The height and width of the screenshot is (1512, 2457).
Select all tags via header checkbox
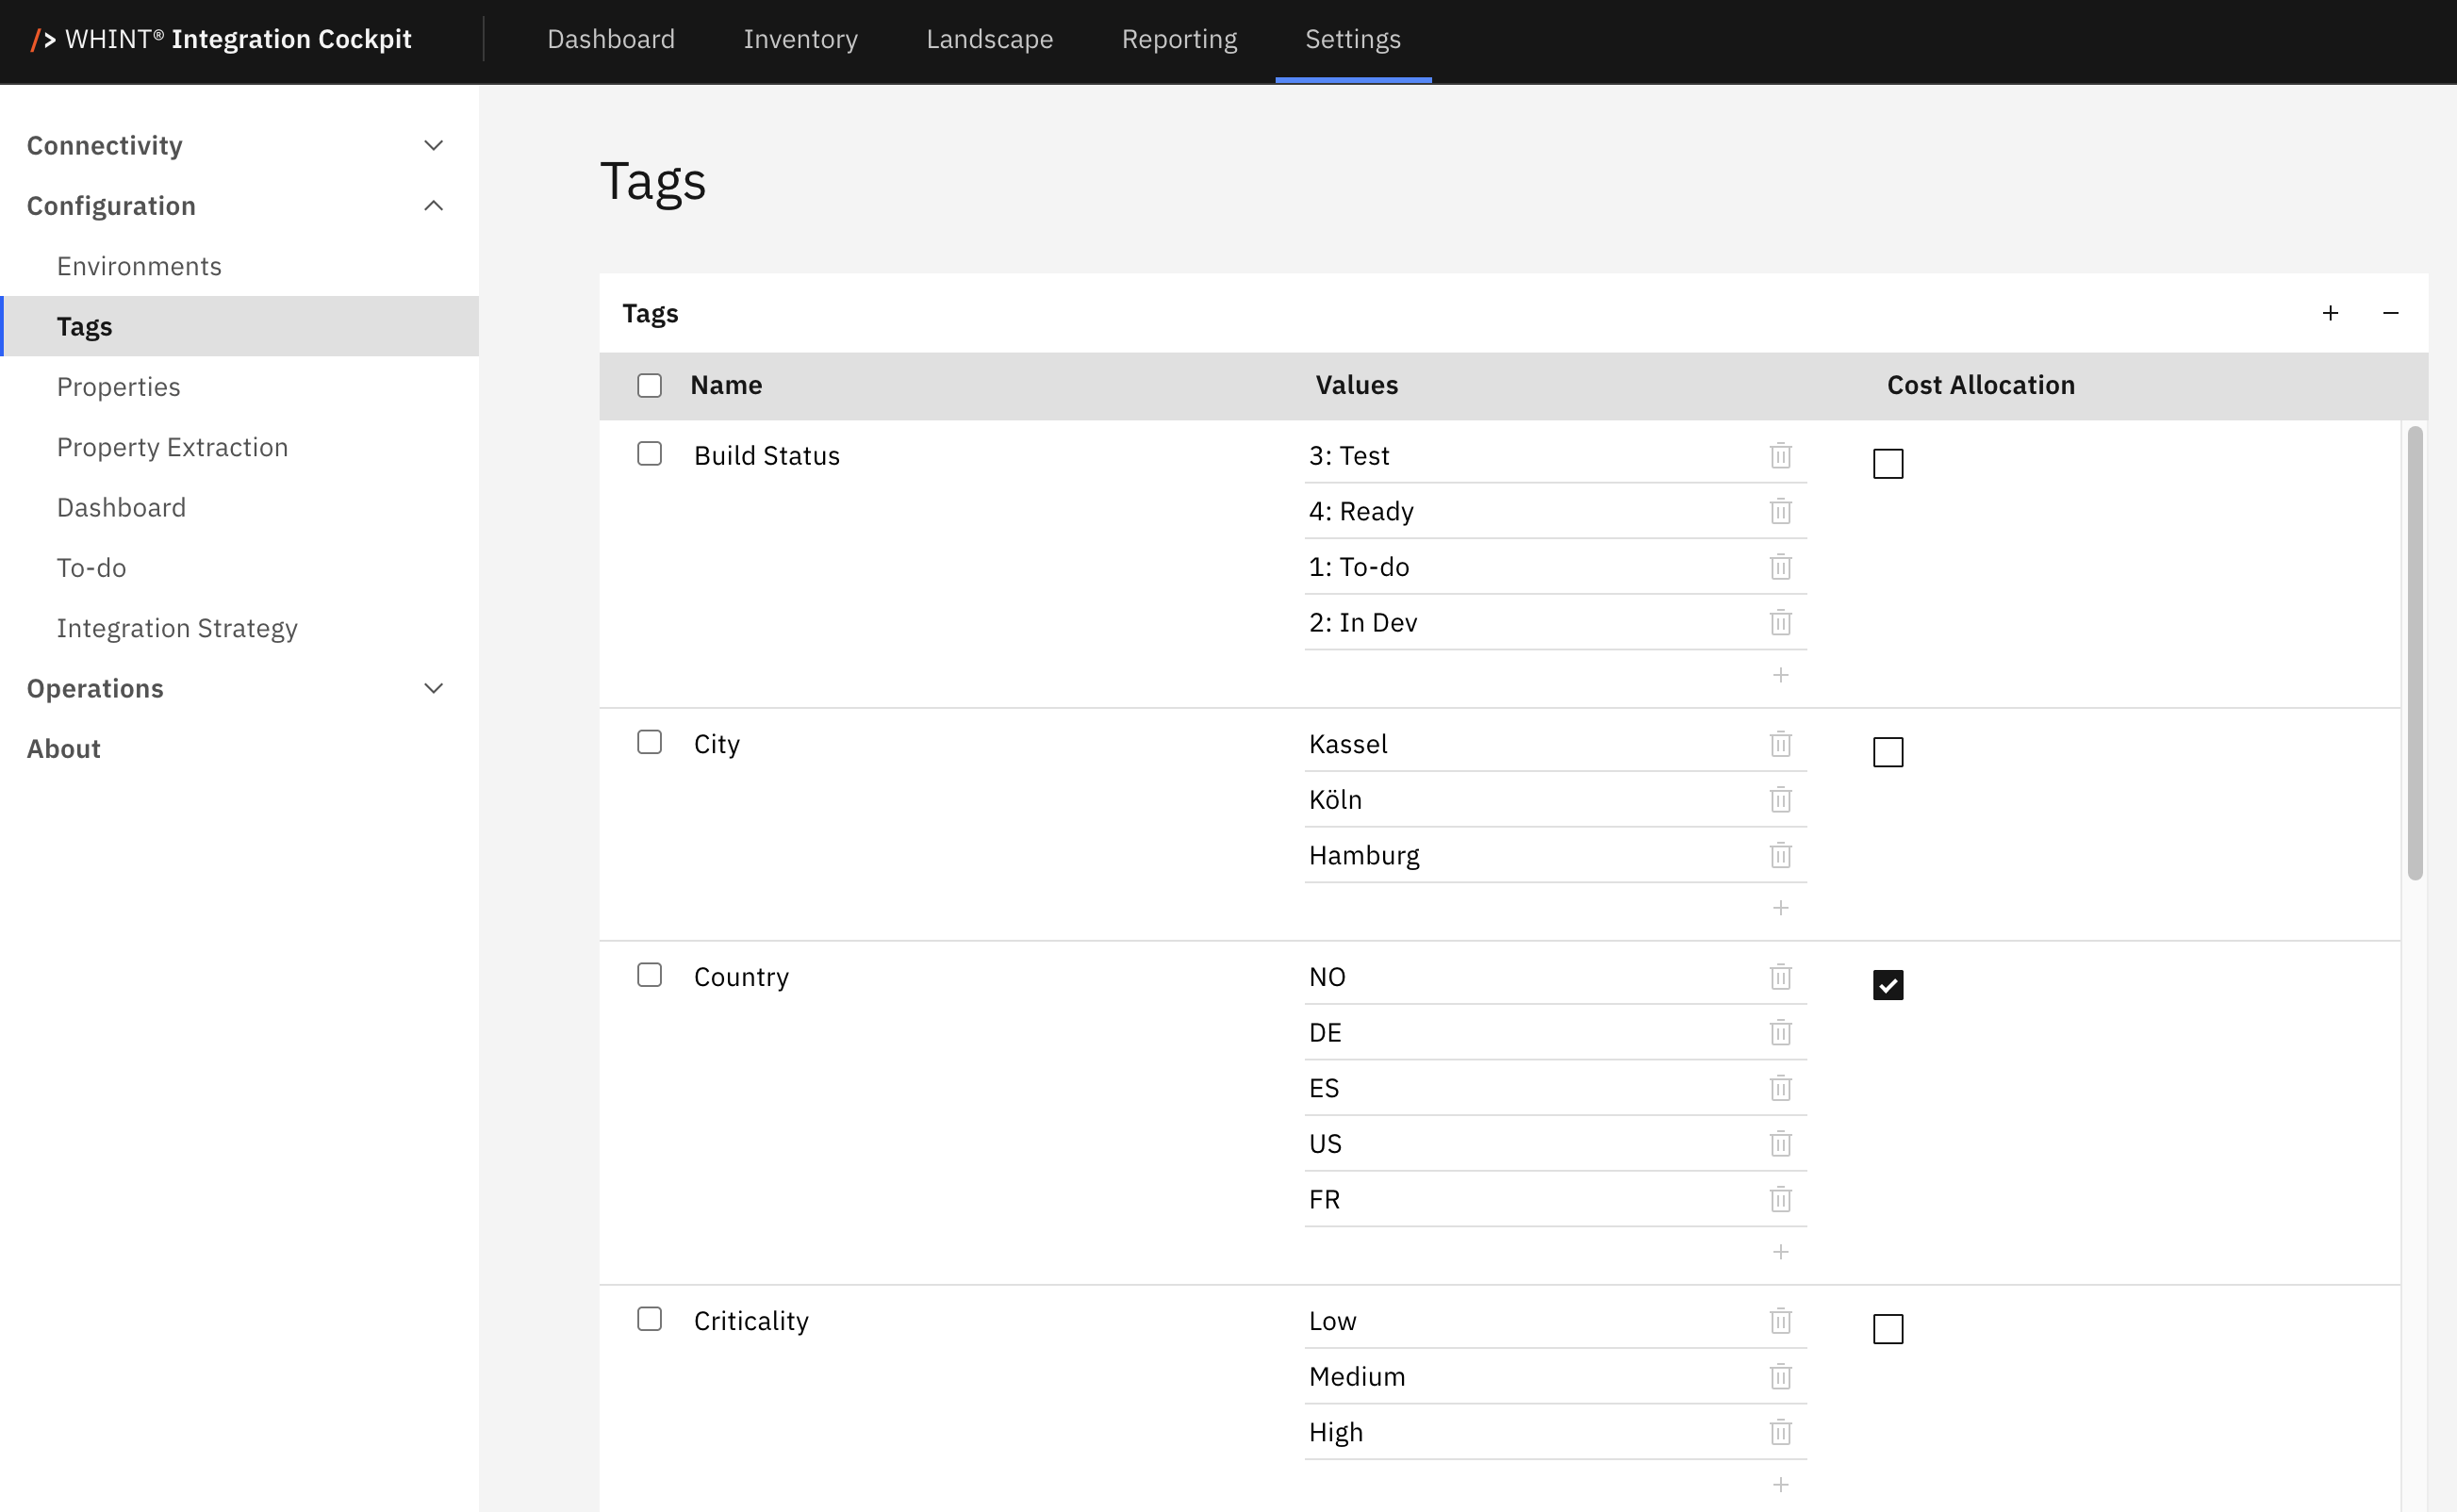649,385
